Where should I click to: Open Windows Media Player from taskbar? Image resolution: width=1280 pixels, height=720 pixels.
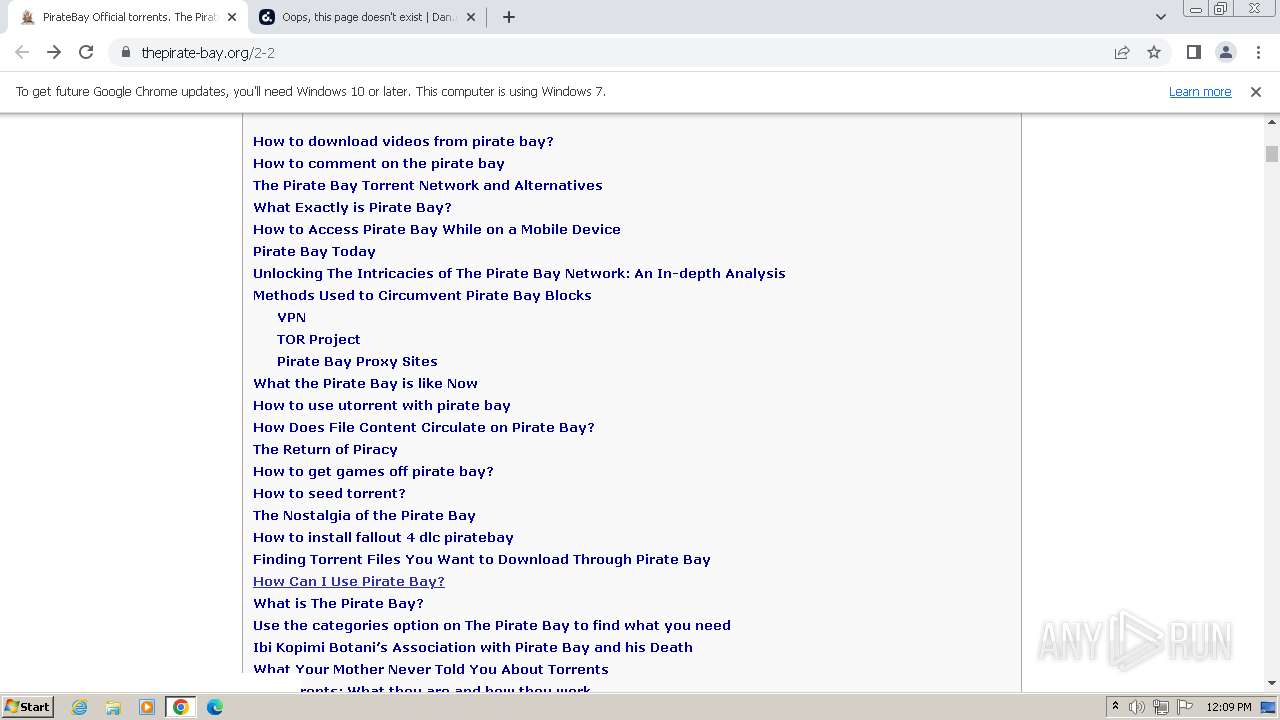(x=147, y=707)
